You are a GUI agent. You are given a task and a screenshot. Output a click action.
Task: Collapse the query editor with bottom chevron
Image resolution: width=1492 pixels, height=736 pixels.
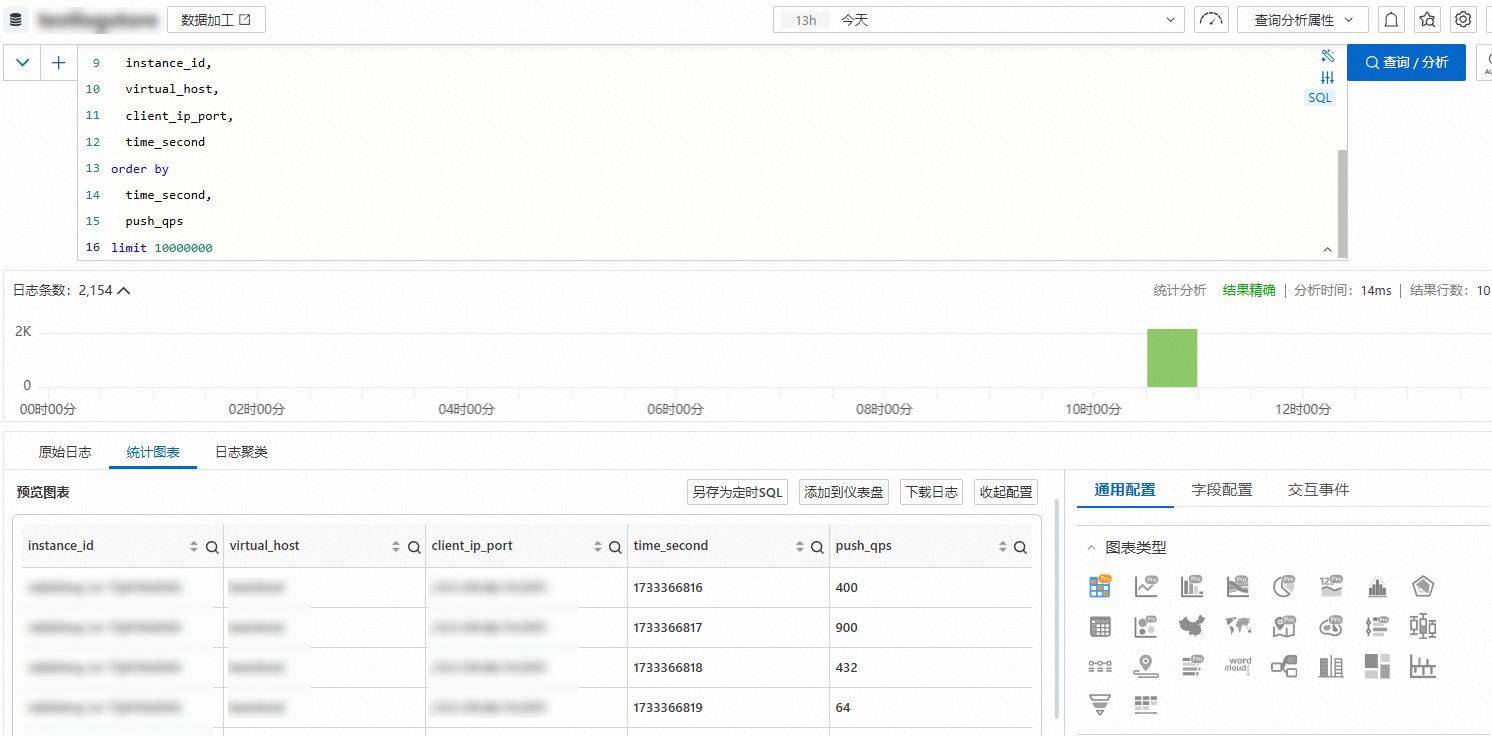1328,249
